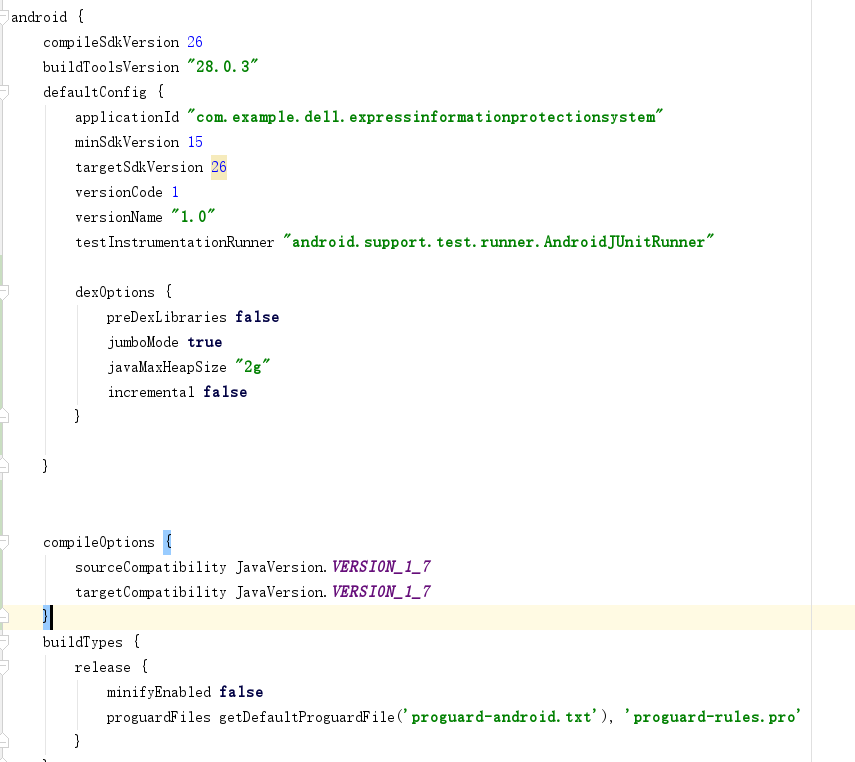
Task: Click the versionCode value 1
Action: [176, 192]
